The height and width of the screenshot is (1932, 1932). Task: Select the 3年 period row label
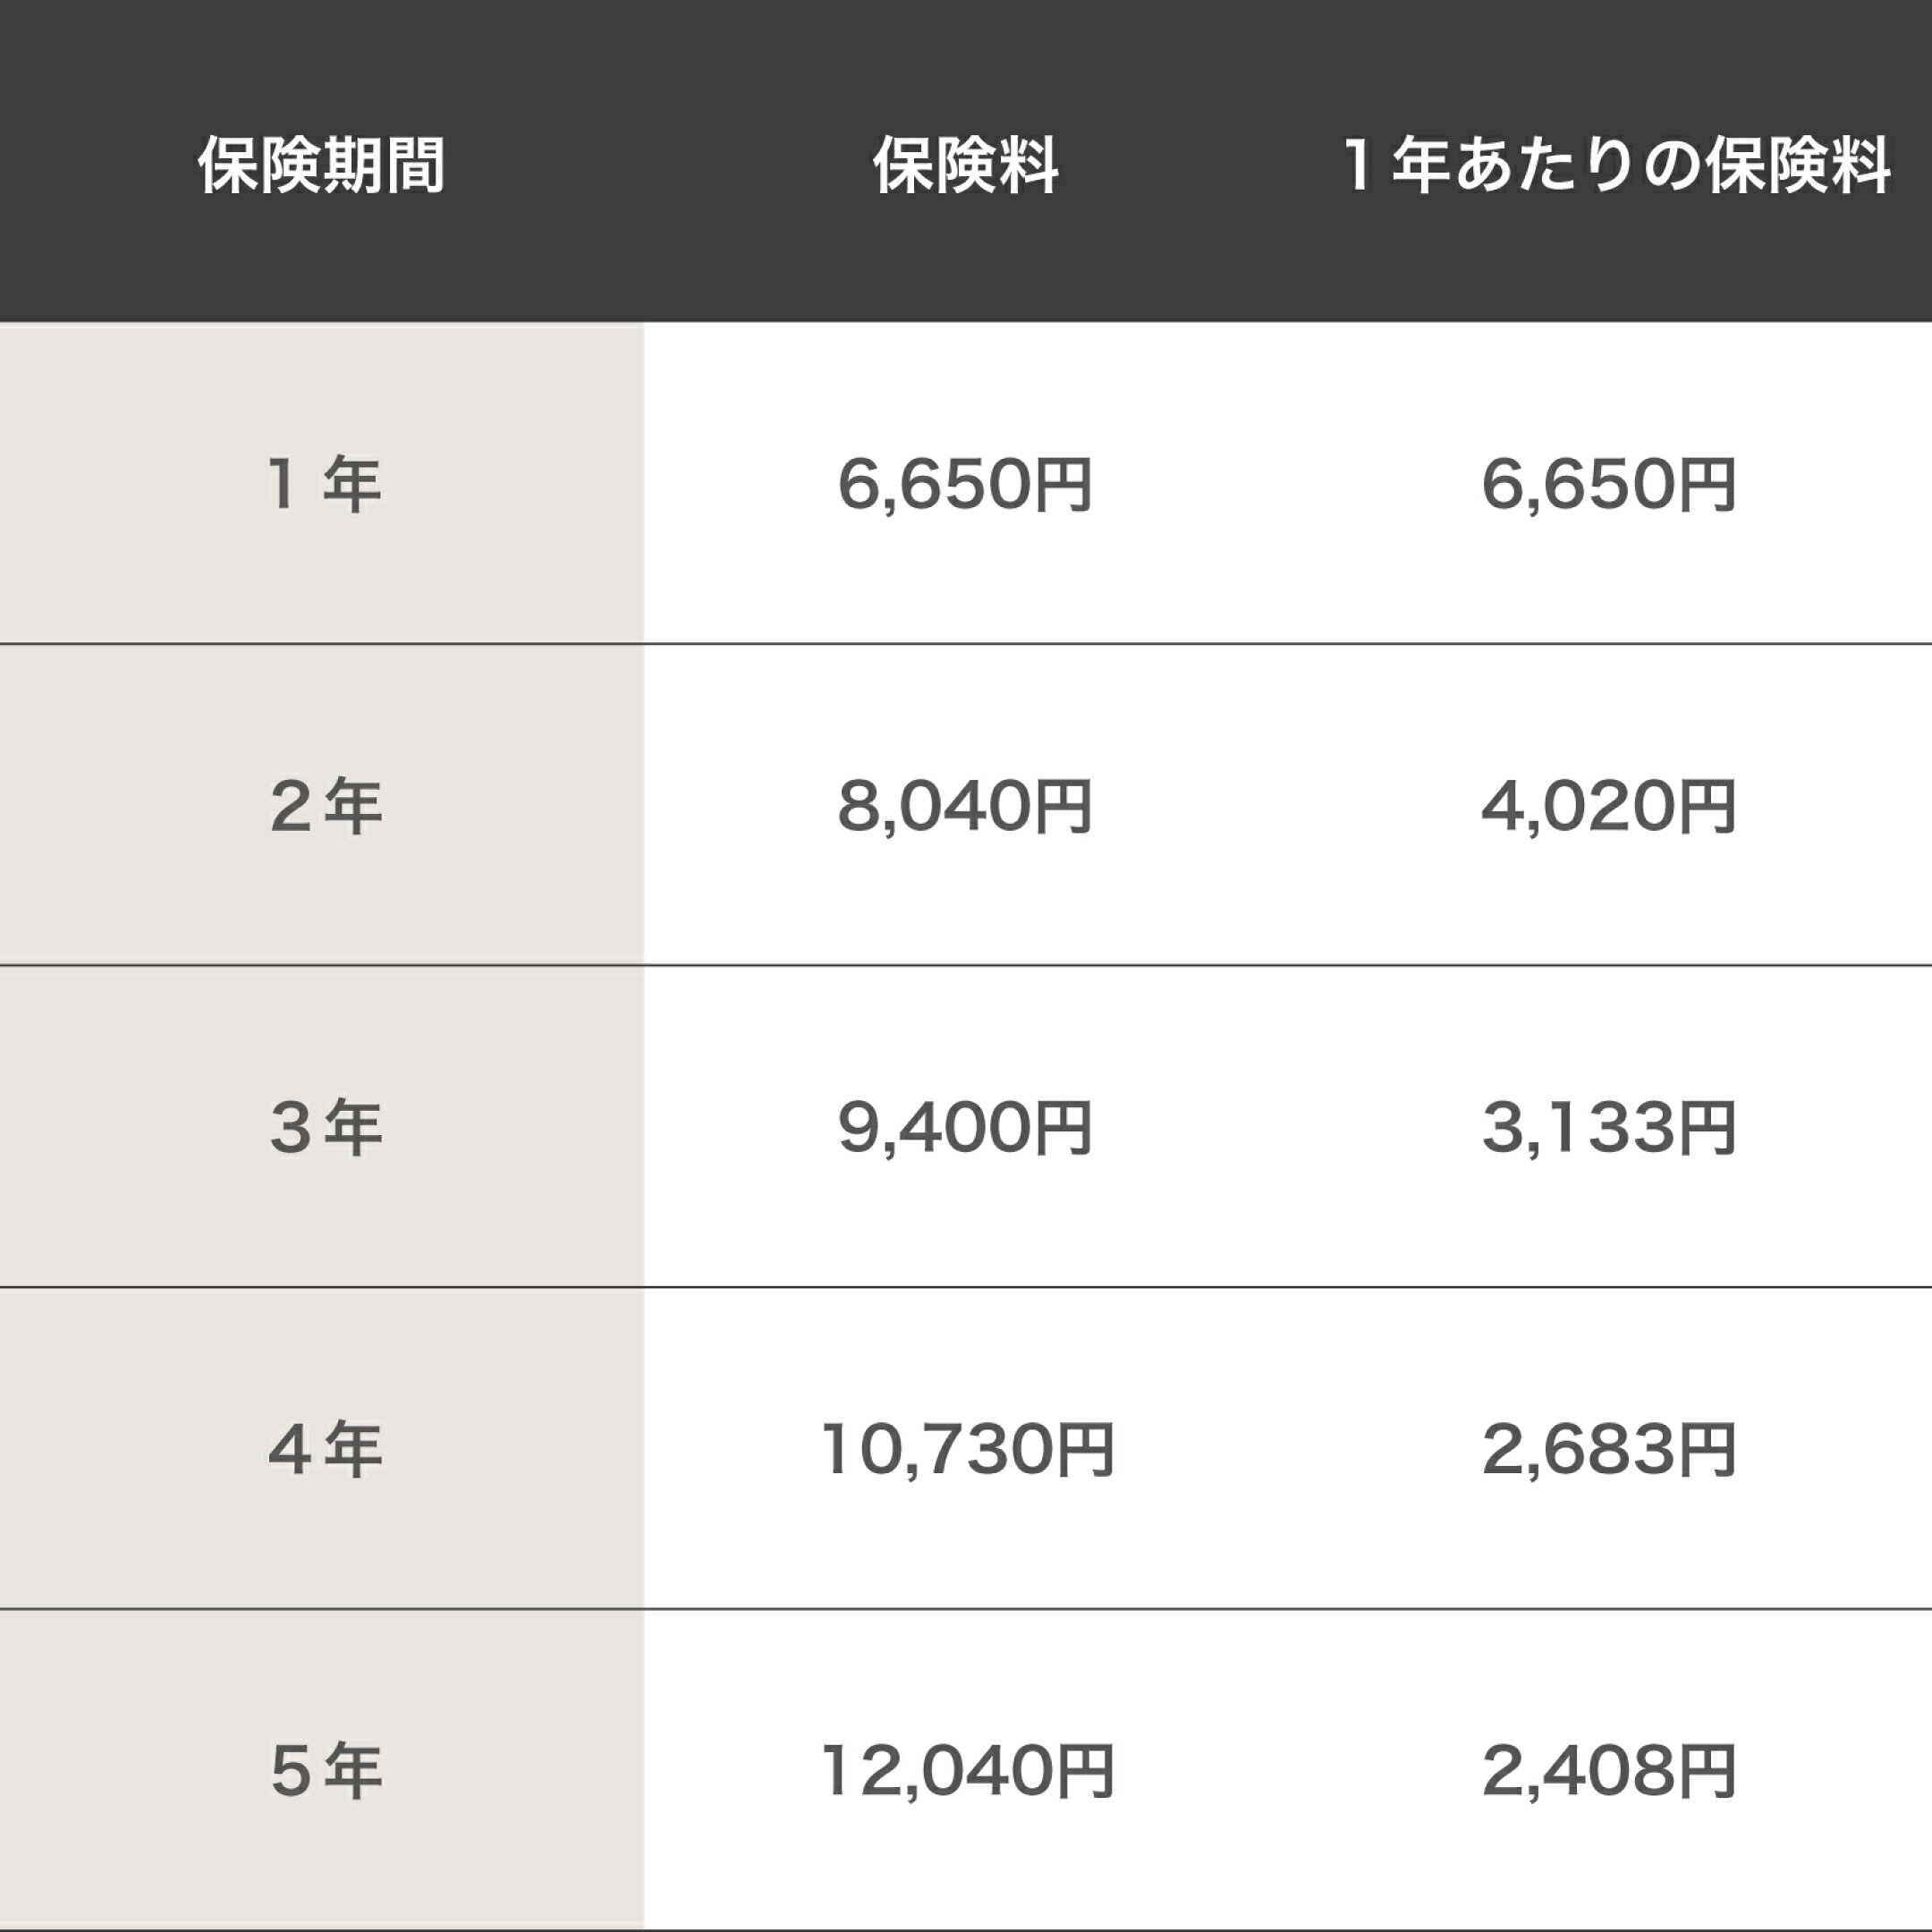pyautogui.click(x=324, y=1127)
